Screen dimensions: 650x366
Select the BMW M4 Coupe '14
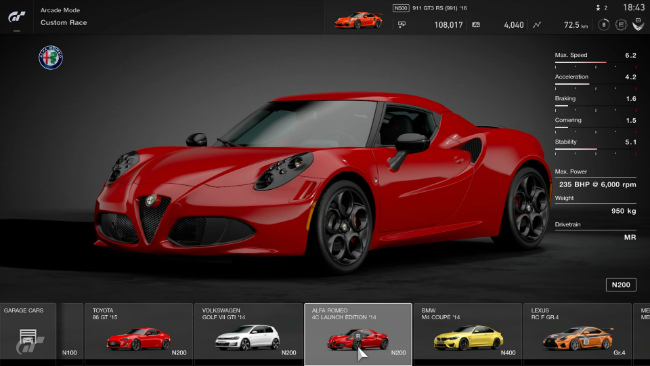(468, 331)
